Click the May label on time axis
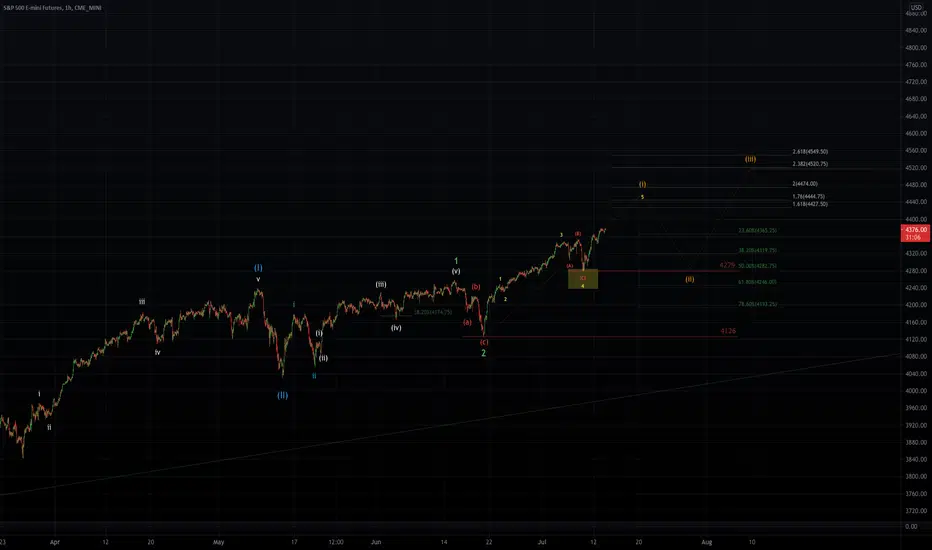This screenshot has width=932, height=550. [x=219, y=542]
